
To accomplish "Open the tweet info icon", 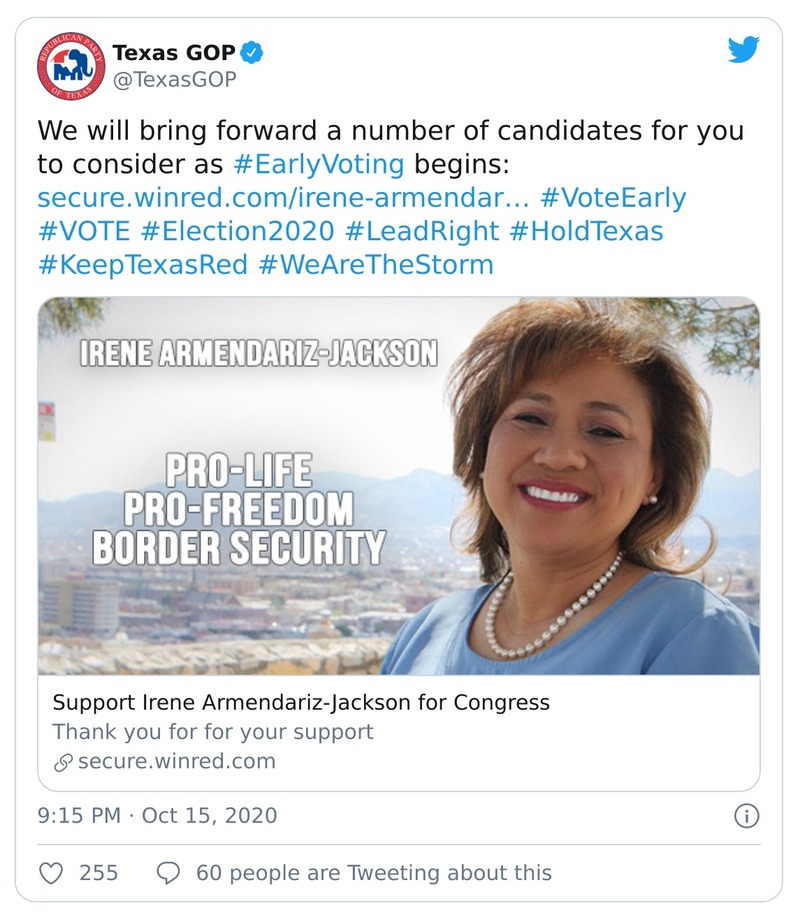I will pos(746,816).
